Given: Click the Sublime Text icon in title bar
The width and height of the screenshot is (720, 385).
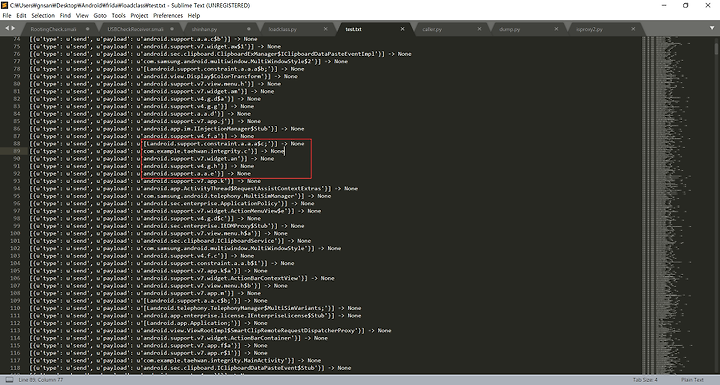Looking at the screenshot, I should click(5, 6).
